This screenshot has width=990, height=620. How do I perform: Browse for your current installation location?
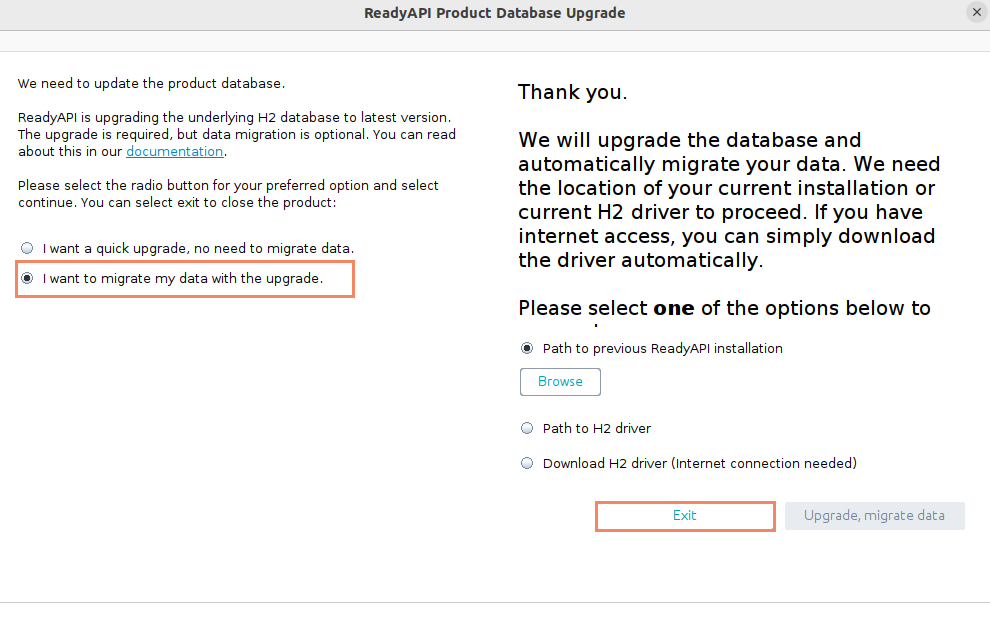point(559,382)
